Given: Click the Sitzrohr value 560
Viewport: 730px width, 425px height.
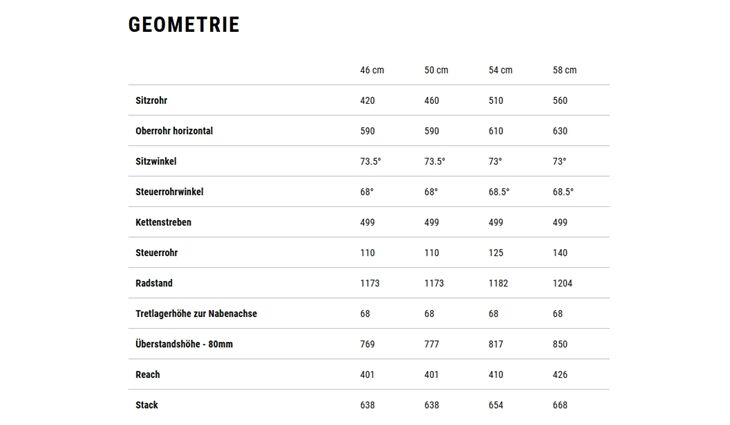Looking at the screenshot, I should [560, 100].
